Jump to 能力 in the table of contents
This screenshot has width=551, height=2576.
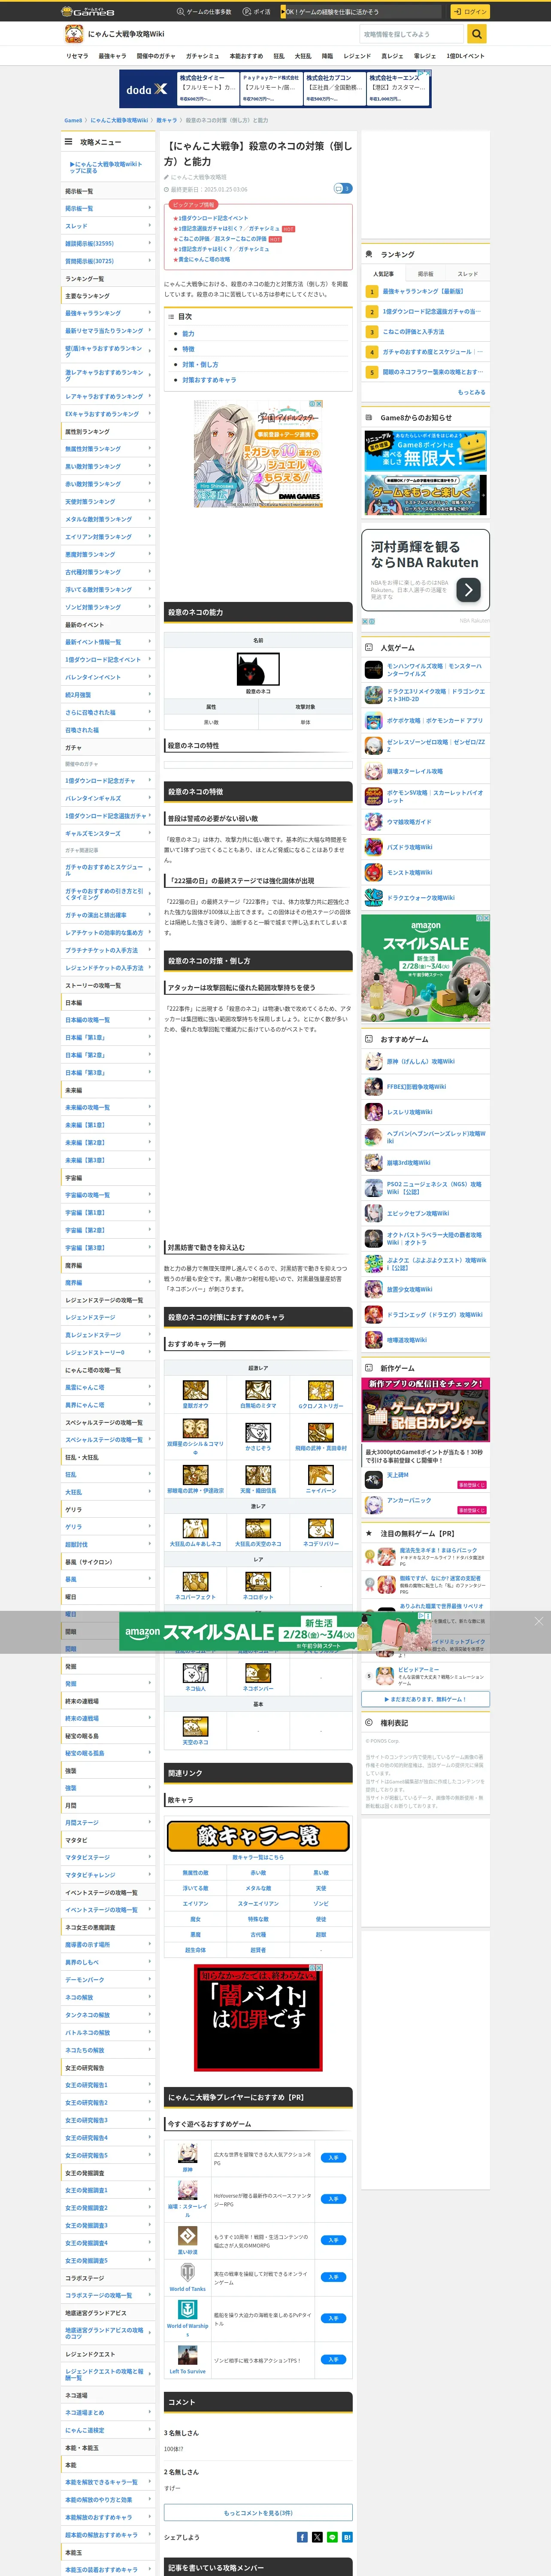click(188, 334)
